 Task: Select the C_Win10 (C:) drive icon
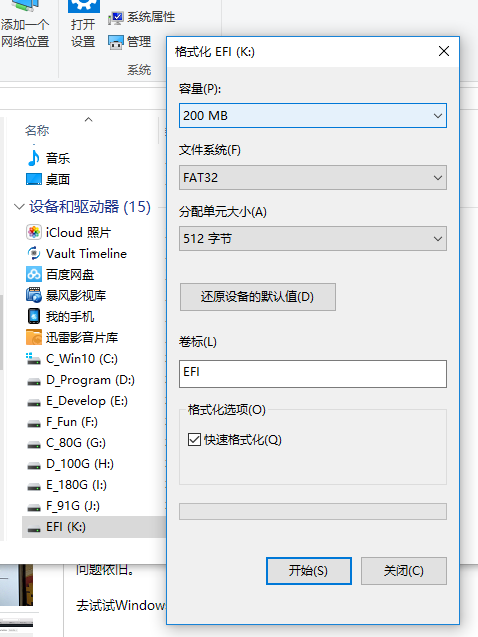(34, 358)
